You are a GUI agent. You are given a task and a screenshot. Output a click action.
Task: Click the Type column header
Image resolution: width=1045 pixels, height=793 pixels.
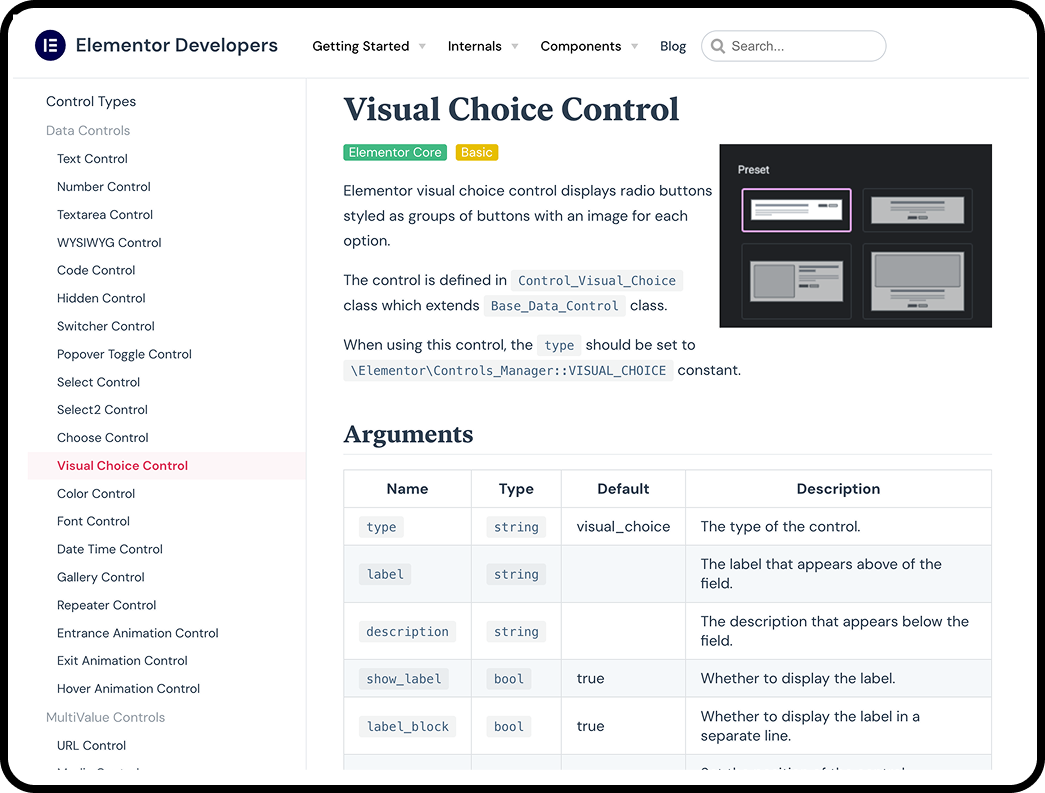point(516,488)
